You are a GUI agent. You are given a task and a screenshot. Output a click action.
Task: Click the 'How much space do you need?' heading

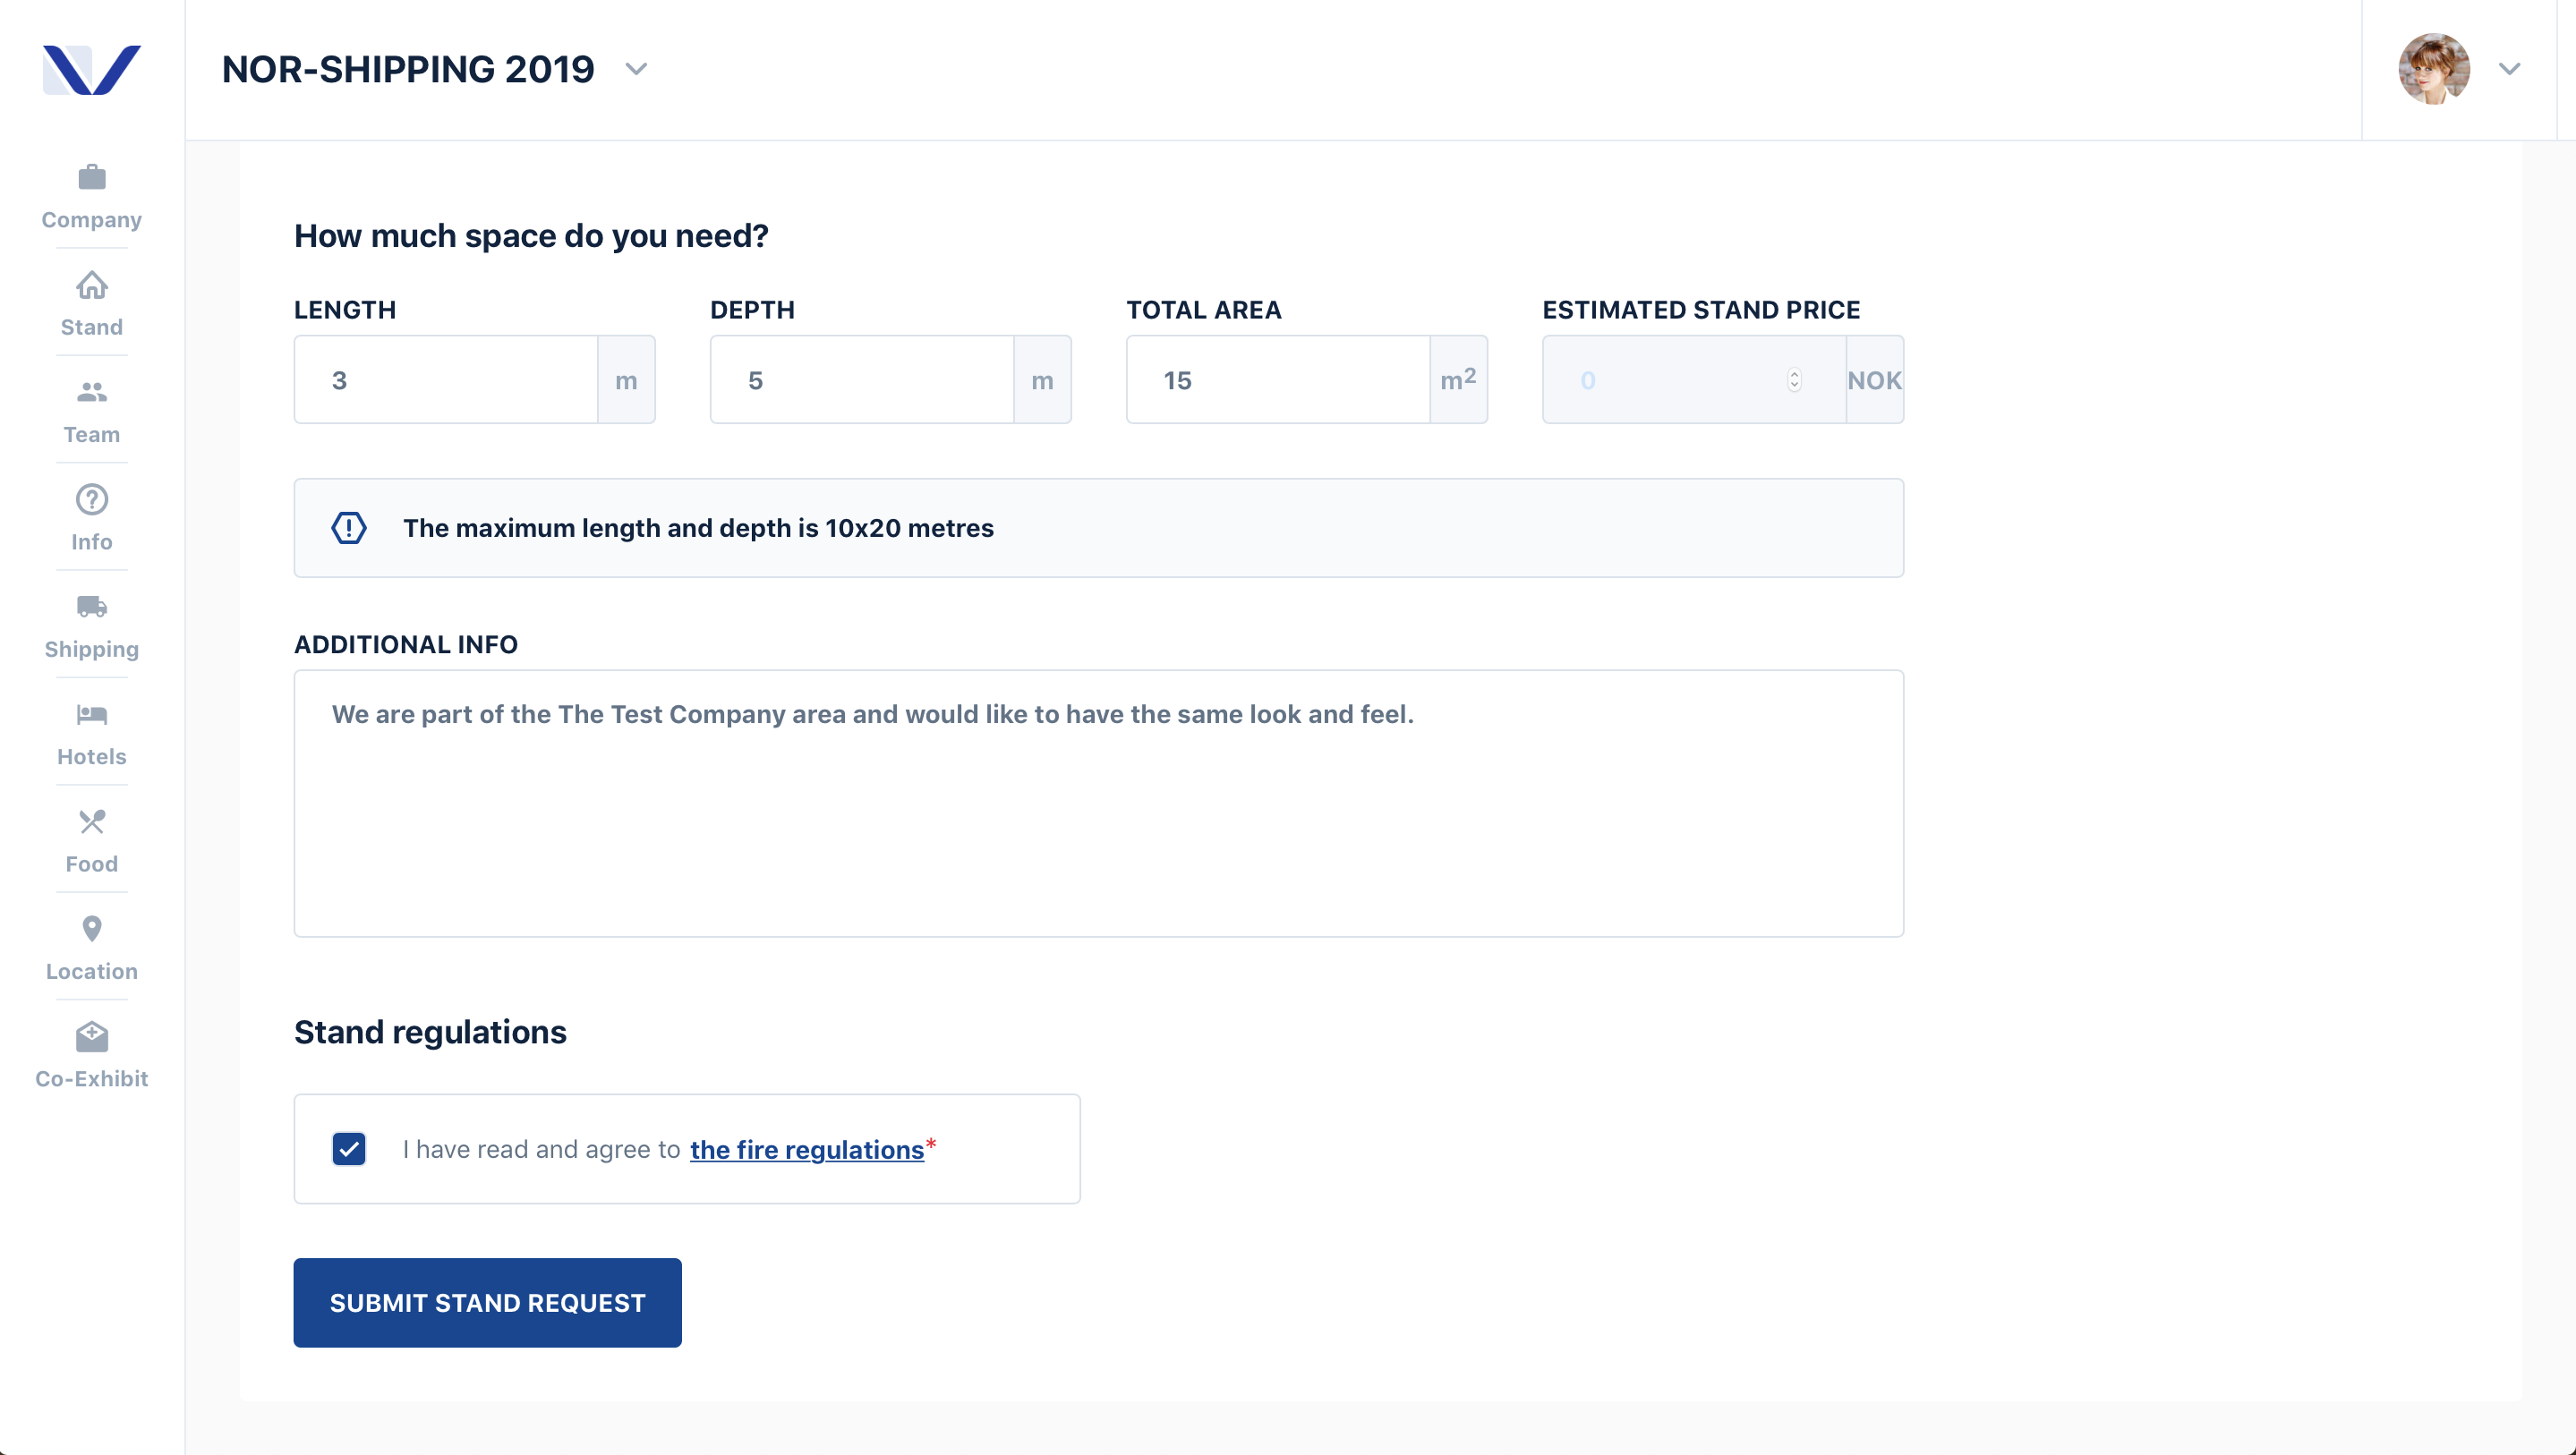click(531, 236)
